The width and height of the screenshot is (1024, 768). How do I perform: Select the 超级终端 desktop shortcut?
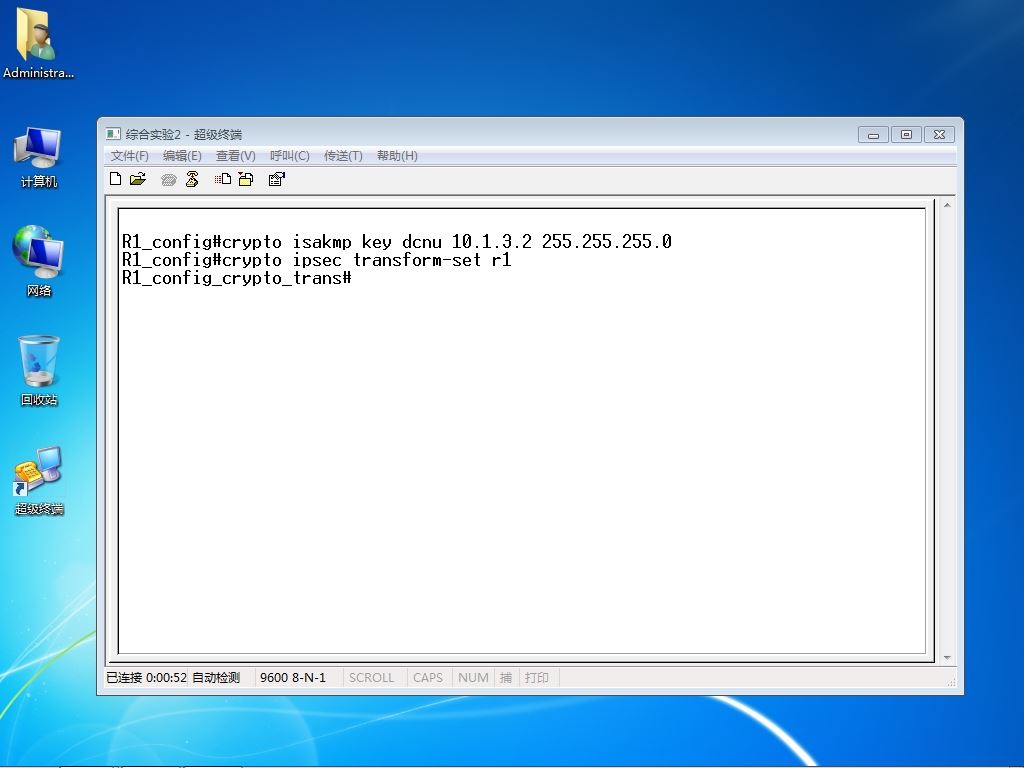click(39, 481)
